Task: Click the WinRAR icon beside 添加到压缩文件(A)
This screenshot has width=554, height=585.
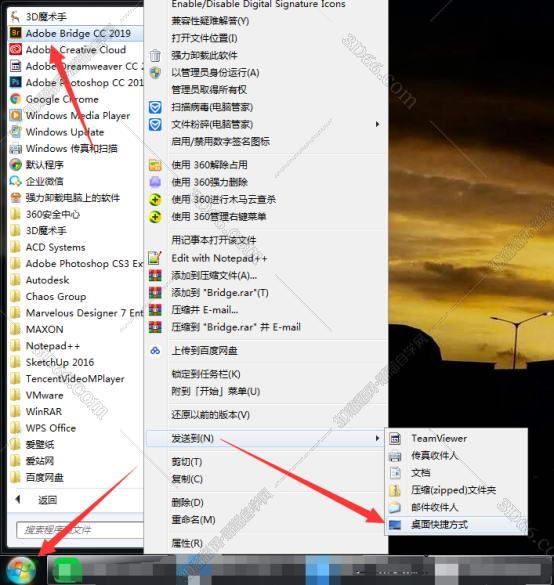Action: pos(155,276)
